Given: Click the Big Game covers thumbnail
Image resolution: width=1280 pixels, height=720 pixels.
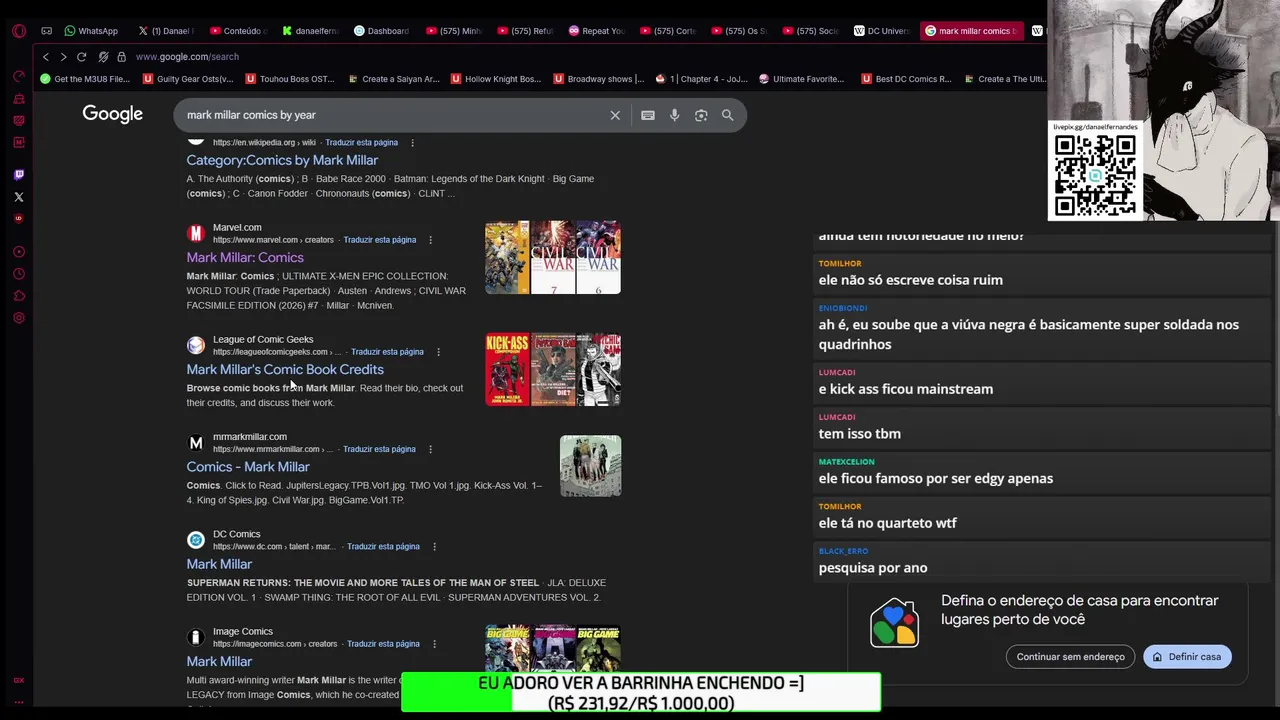Looking at the screenshot, I should coord(553,648).
